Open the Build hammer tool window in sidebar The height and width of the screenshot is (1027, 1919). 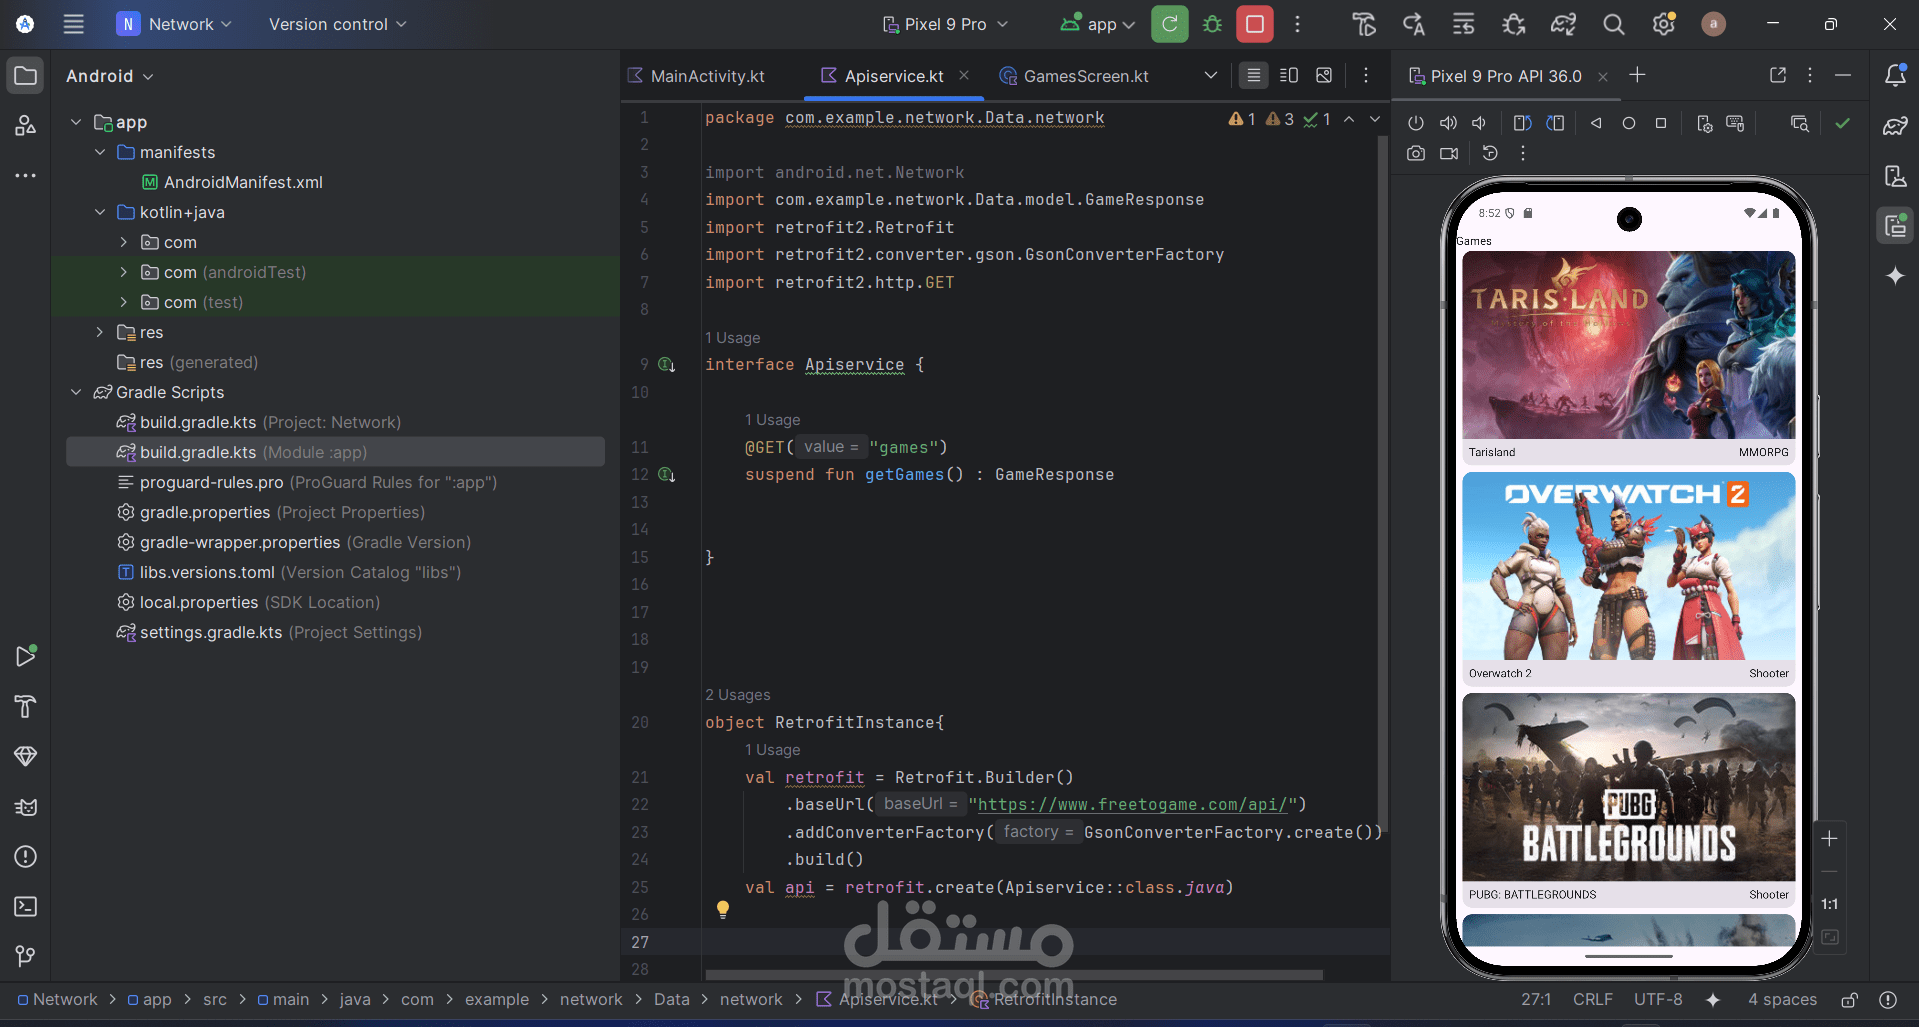coord(26,707)
